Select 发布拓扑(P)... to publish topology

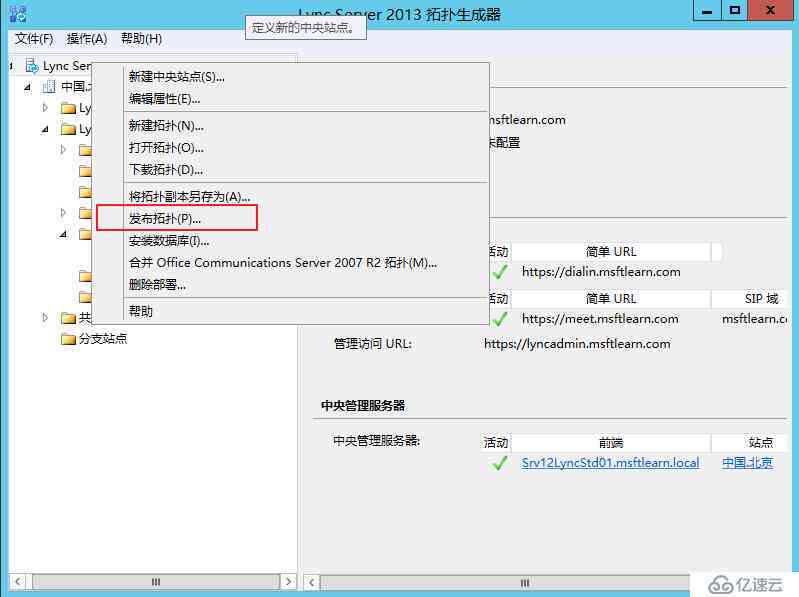165,219
